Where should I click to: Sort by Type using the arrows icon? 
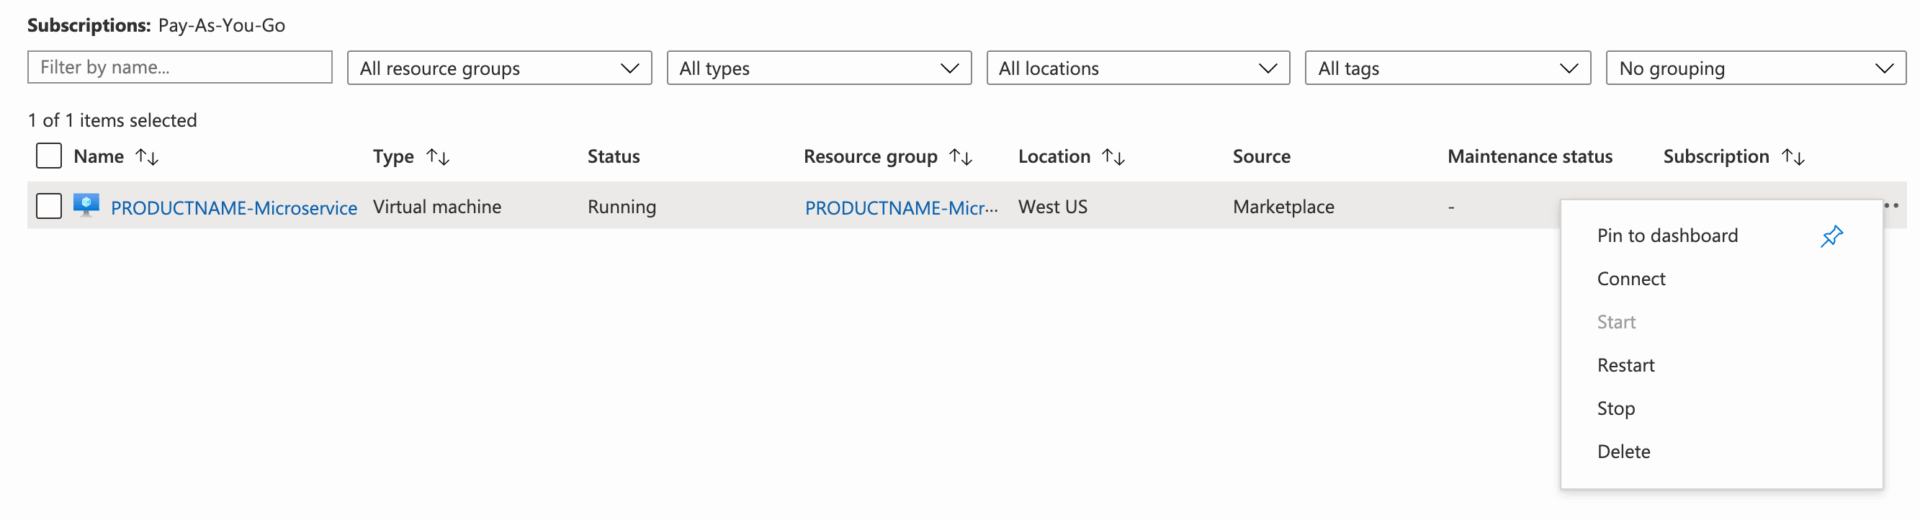(x=438, y=157)
